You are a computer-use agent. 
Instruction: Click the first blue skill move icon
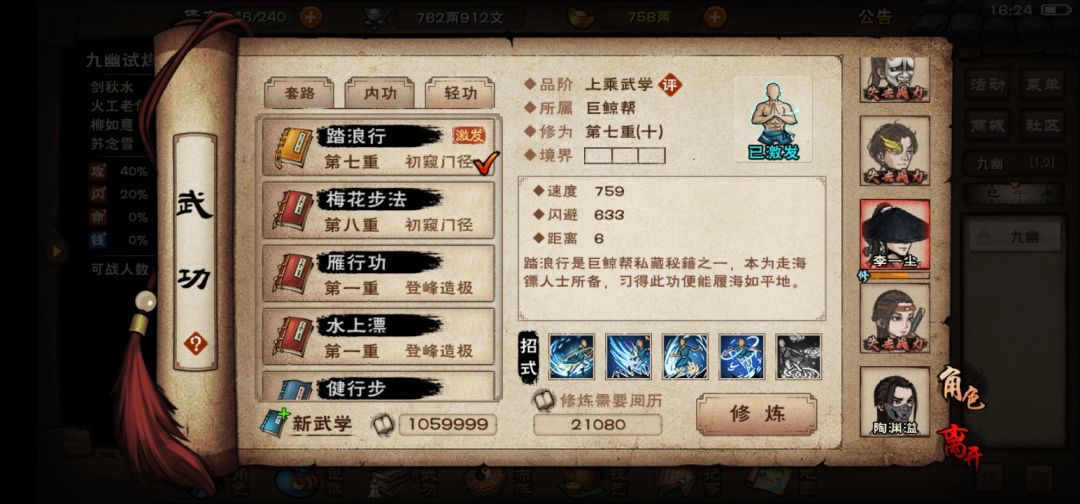[571, 357]
